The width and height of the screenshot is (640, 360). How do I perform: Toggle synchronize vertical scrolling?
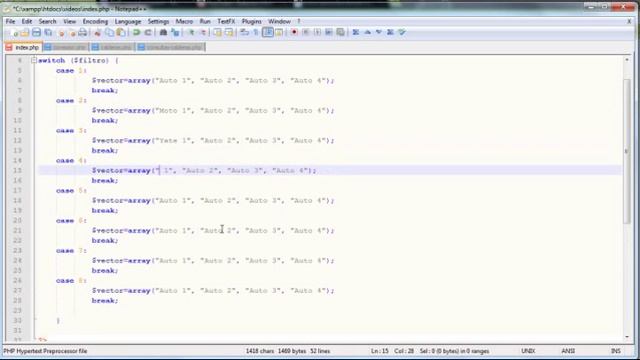[218, 33]
